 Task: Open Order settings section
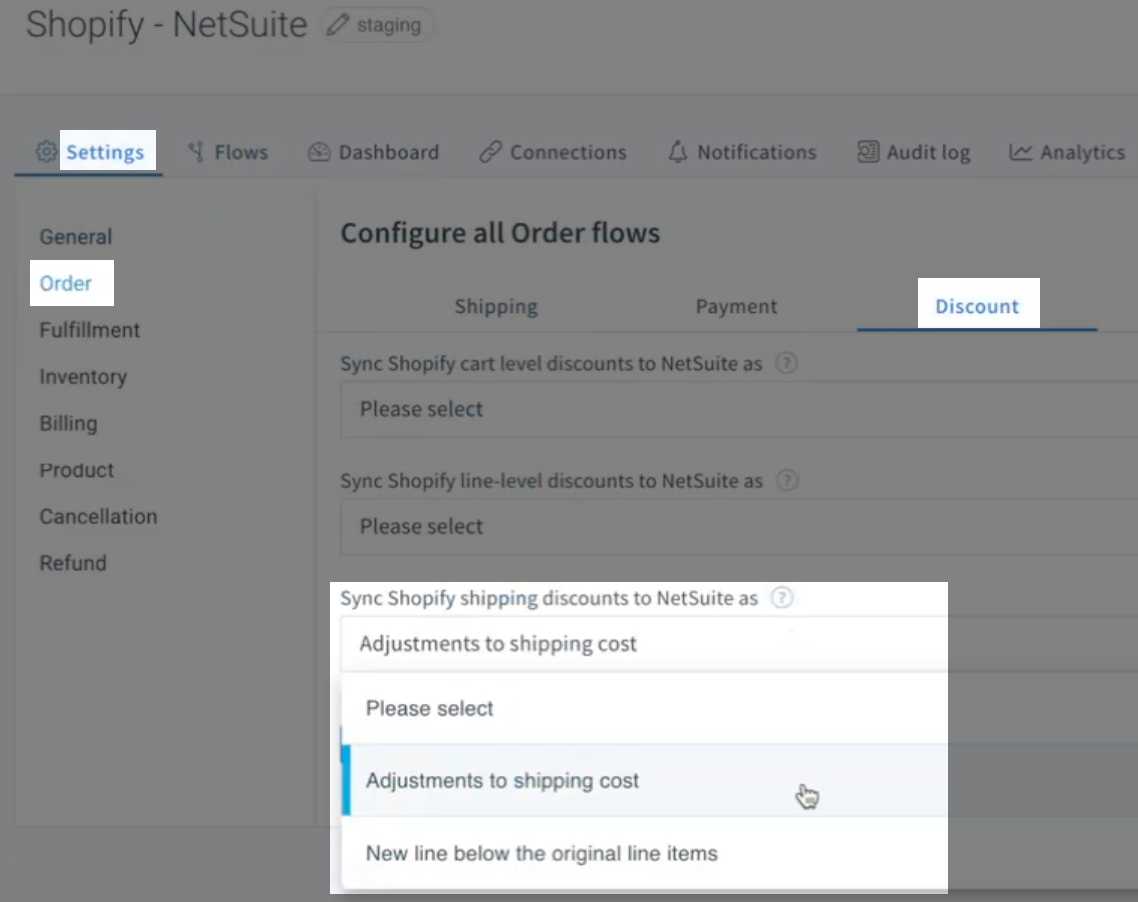[x=65, y=283]
